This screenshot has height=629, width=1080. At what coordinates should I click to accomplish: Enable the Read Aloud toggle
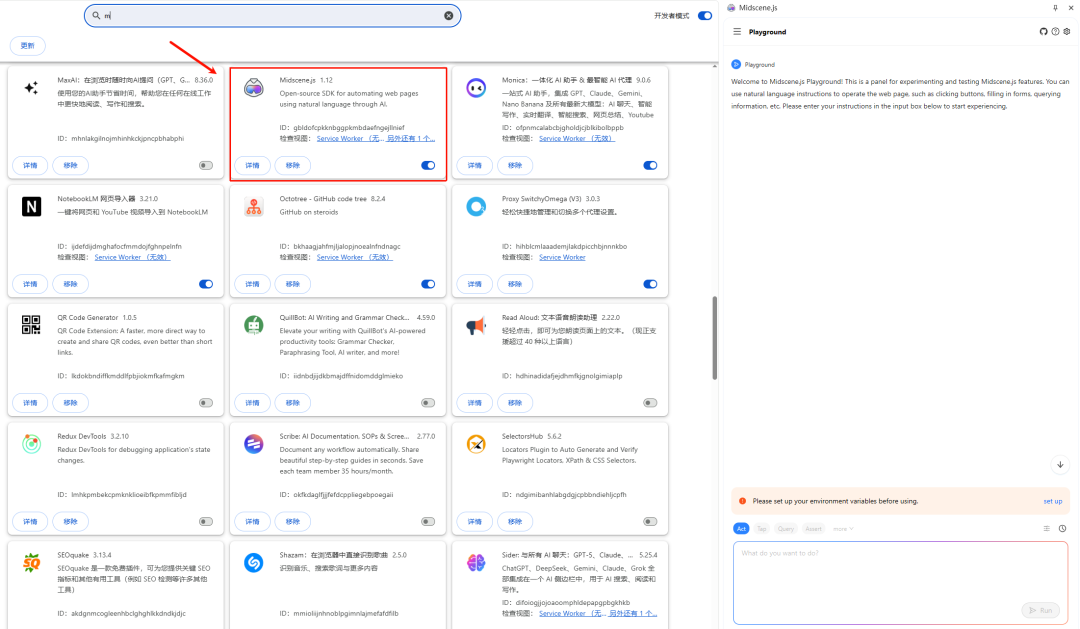coord(650,403)
